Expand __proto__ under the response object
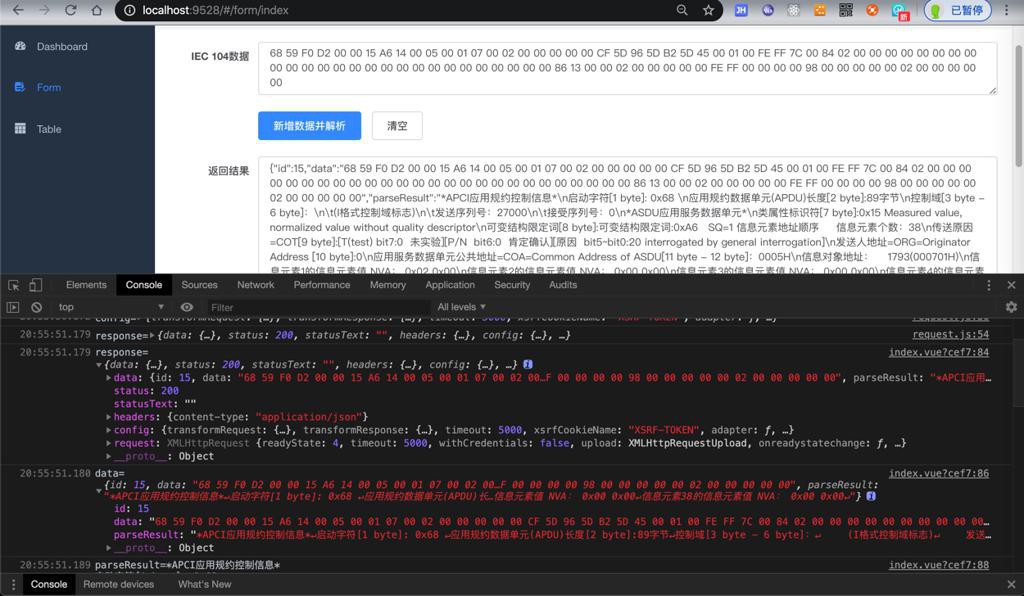Image resolution: width=1024 pixels, height=596 pixels. pyautogui.click(x=108, y=456)
